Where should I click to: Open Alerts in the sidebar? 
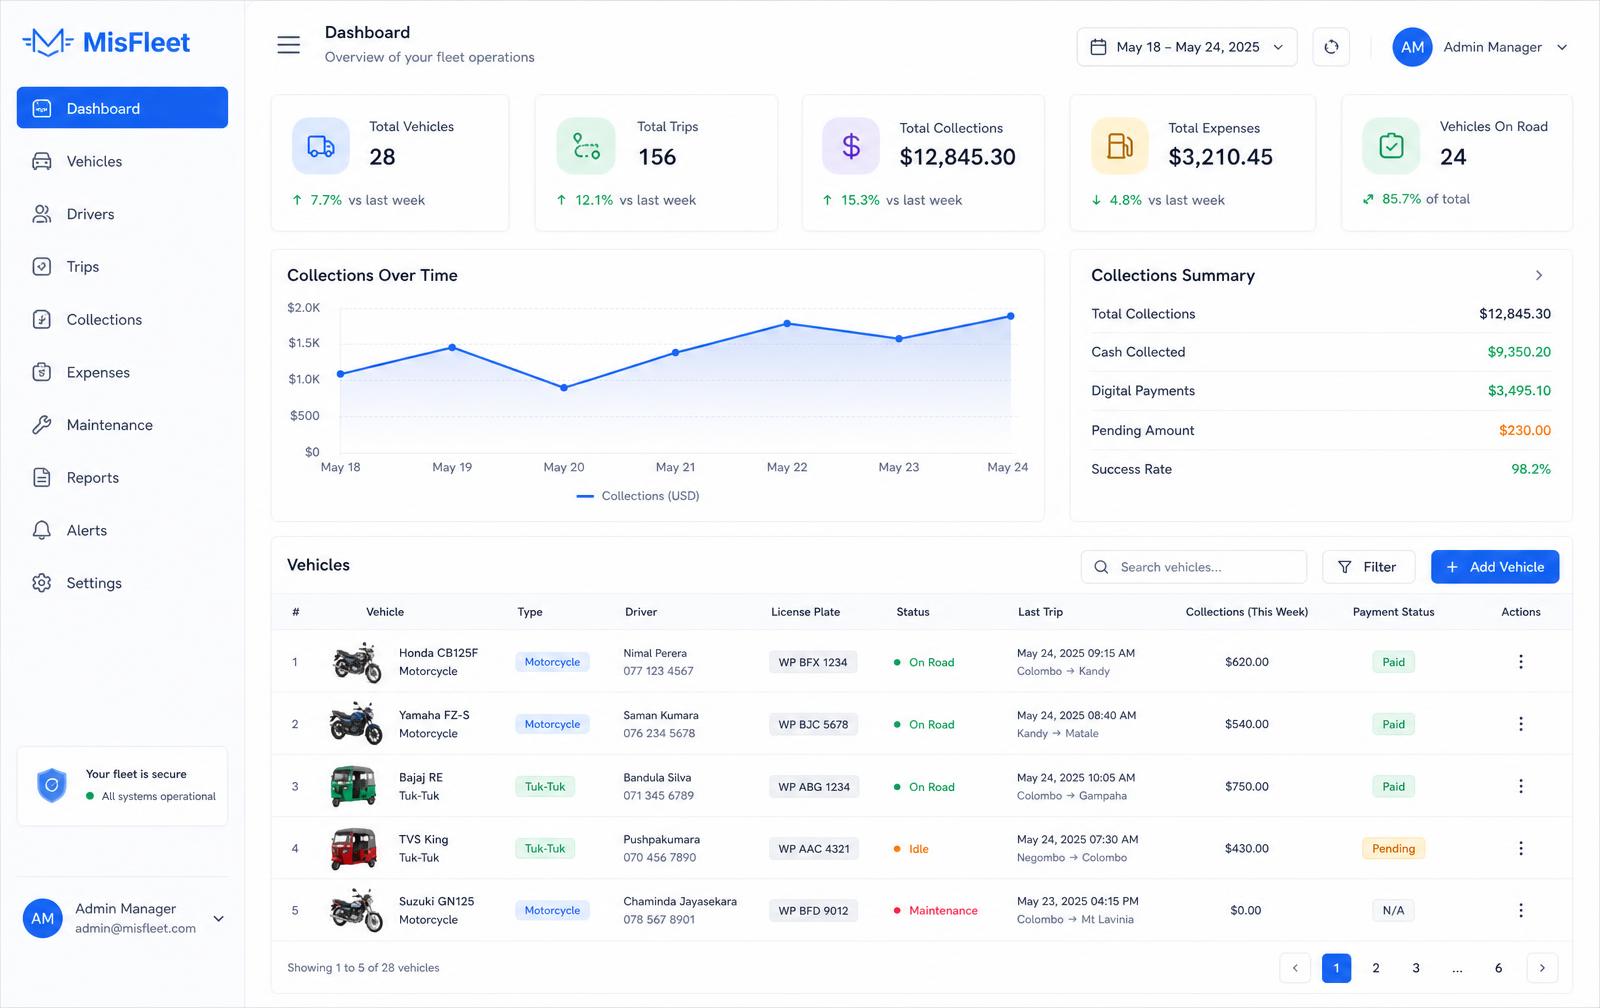pos(122,530)
